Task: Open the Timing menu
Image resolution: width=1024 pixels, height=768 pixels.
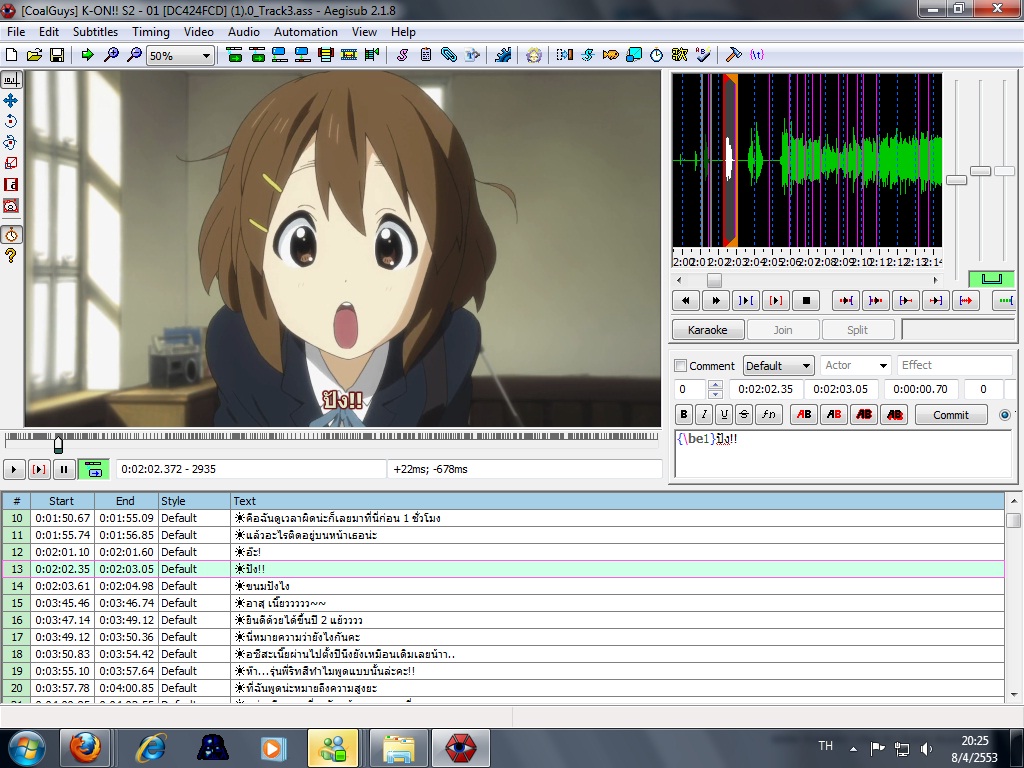Action: click(x=151, y=31)
